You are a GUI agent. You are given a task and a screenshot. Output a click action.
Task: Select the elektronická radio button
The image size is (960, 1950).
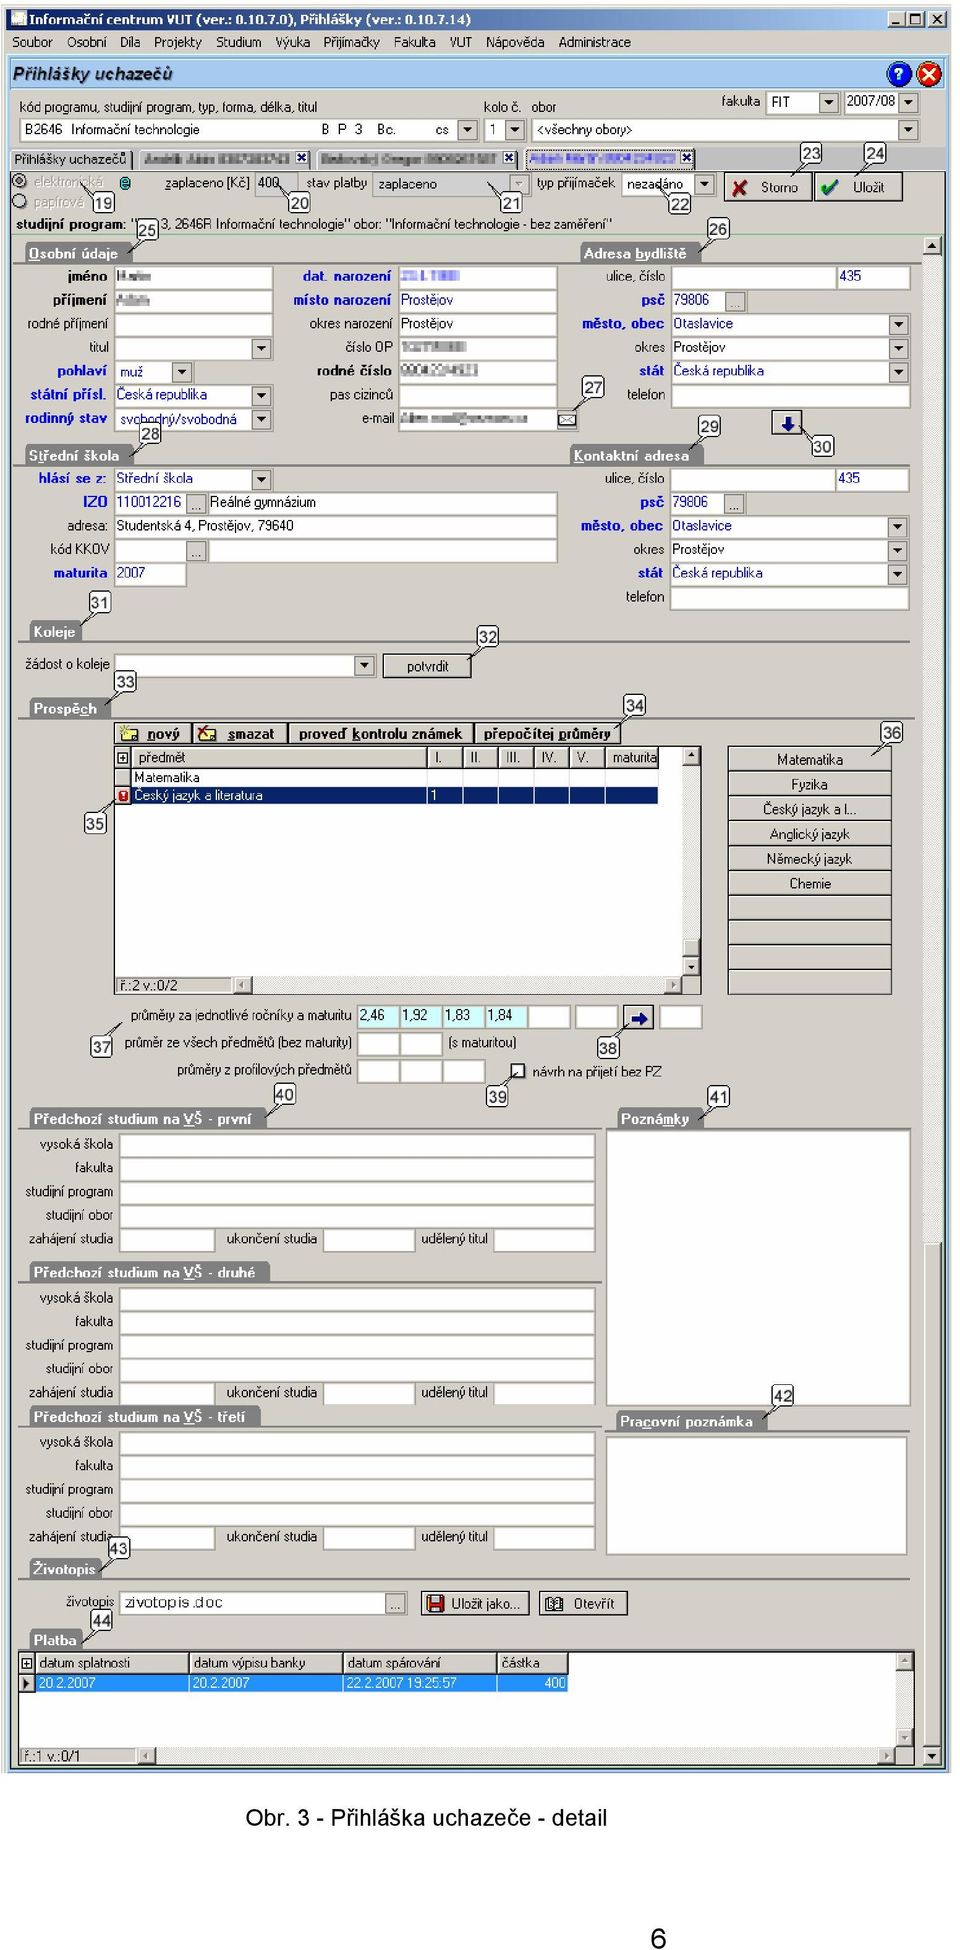coord(19,181)
